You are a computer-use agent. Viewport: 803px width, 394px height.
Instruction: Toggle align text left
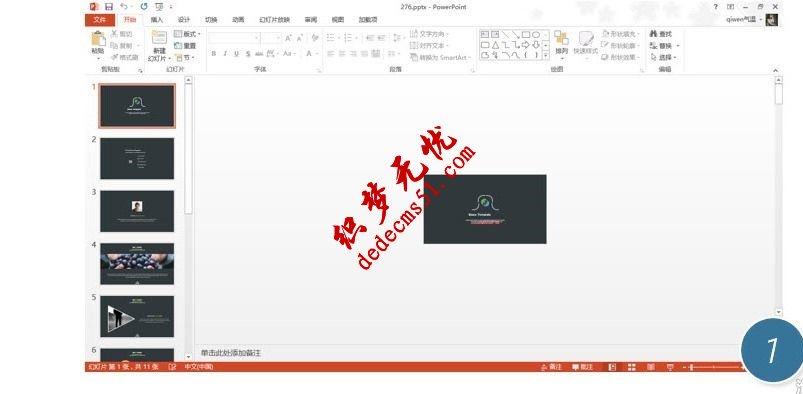click(x=331, y=53)
